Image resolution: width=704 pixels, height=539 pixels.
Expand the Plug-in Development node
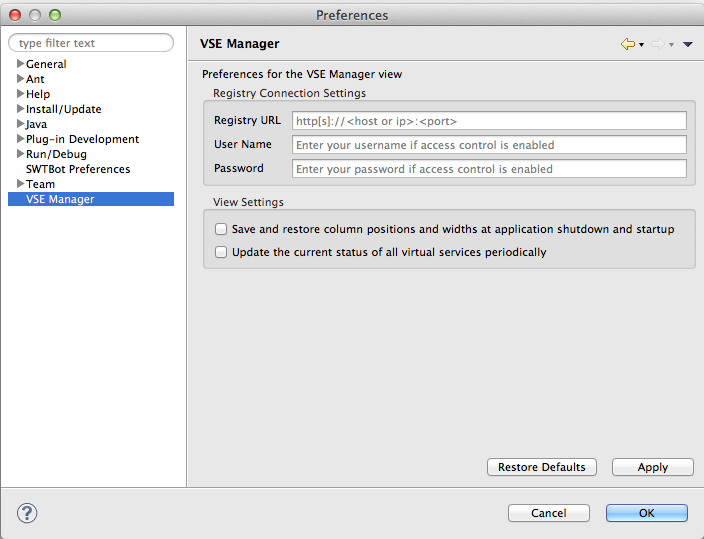(x=20, y=139)
